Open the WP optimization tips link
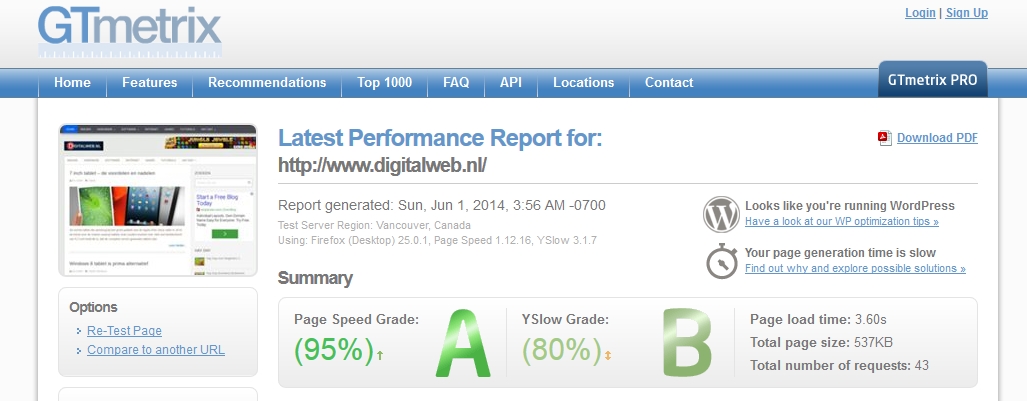Viewport: 1027px width, 401px height. pyautogui.click(x=842, y=221)
